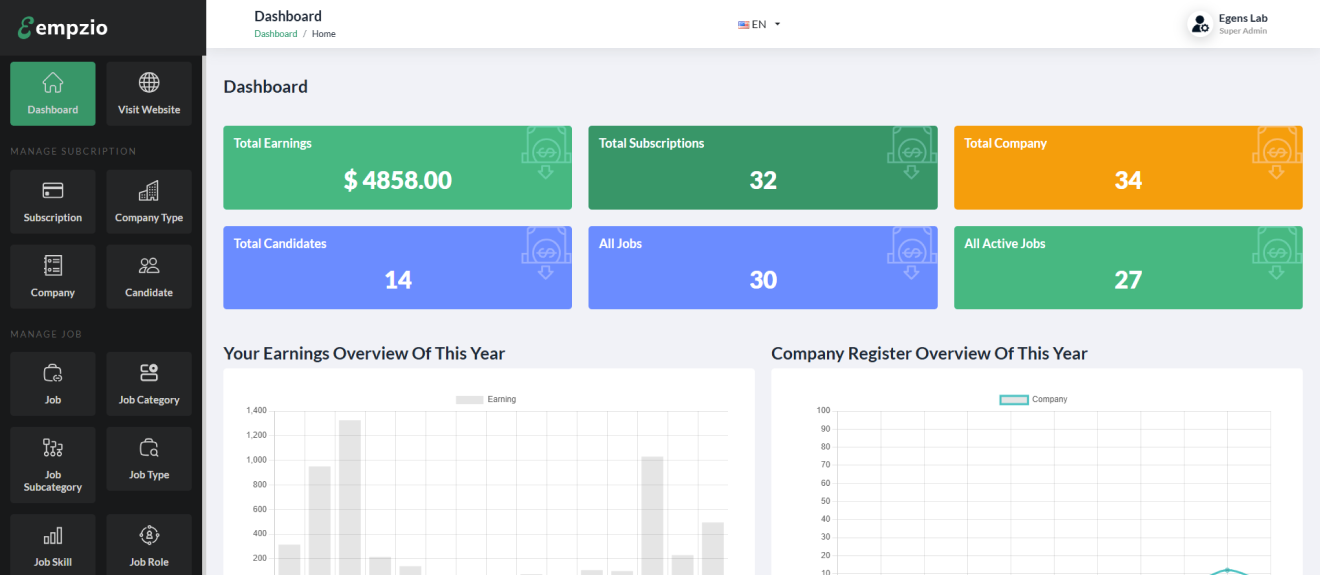Expand the EN language dropdown
This screenshot has height=575, width=1320.
pos(759,24)
